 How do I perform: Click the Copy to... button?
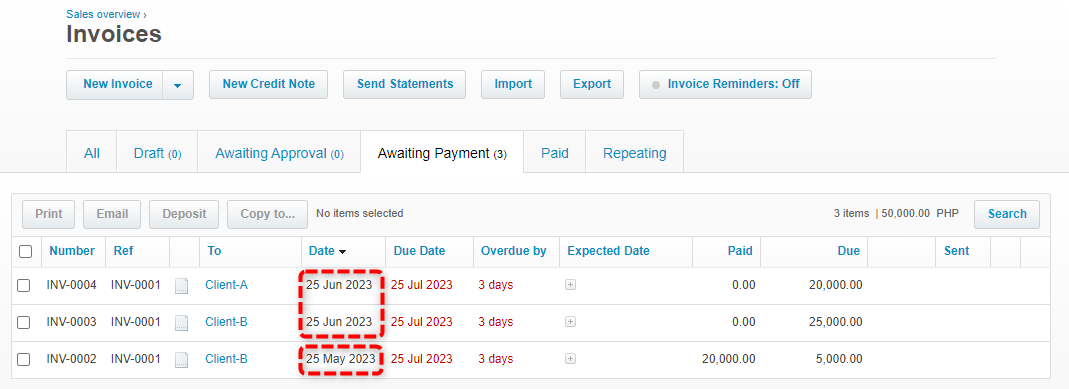(267, 214)
